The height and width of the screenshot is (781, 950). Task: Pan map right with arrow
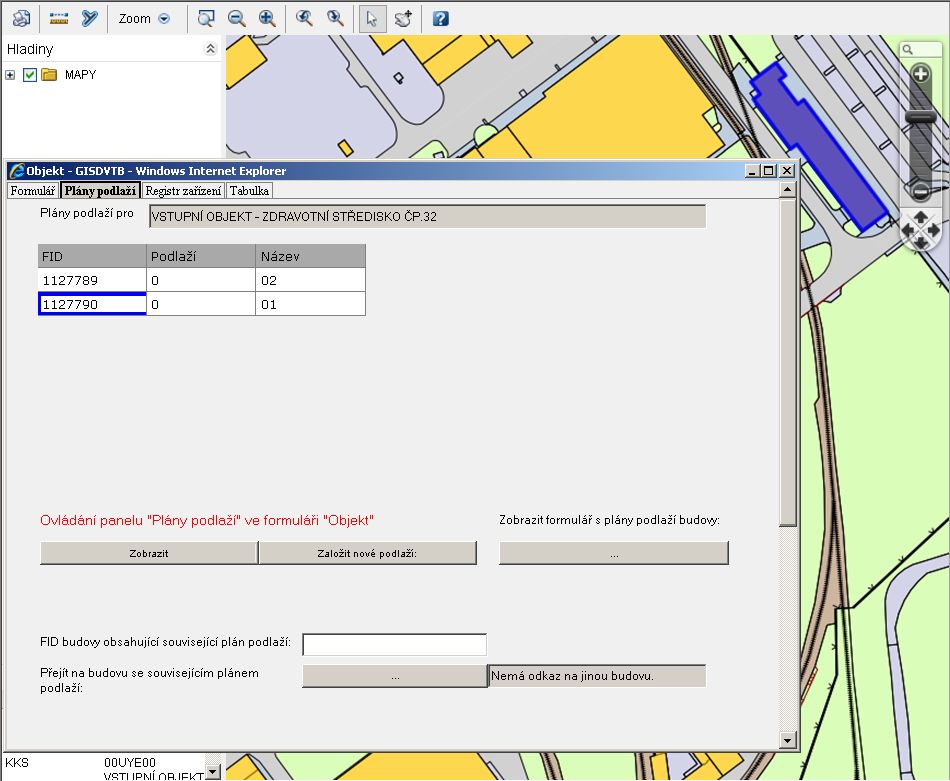934,230
